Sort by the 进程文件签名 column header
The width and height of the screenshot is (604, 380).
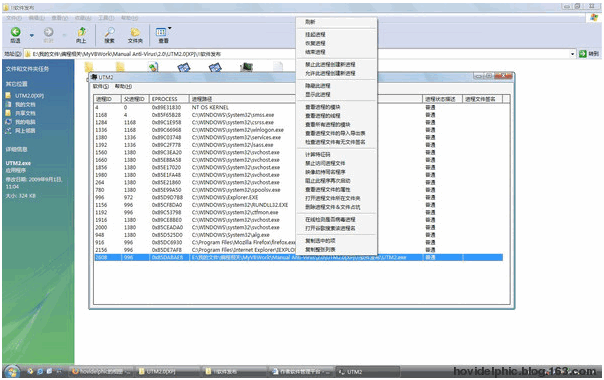pyautogui.click(x=482, y=99)
